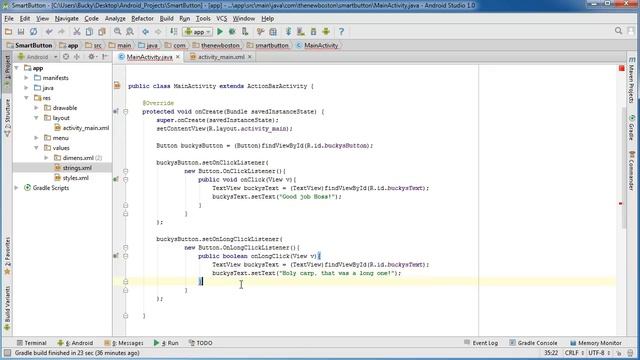This screenshot has width=640, height=360.
Task: Select styles.xml in project tree
Action: (x=76, y=178)
